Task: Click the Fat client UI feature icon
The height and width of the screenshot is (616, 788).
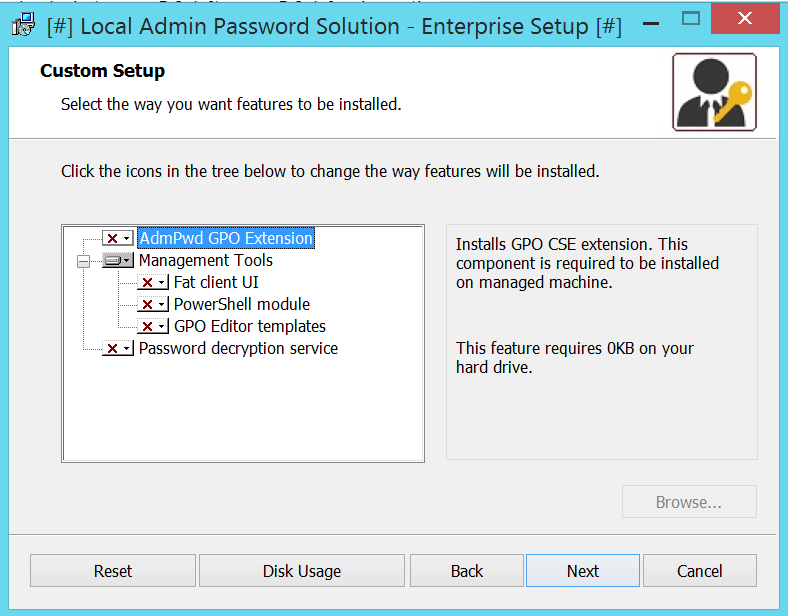Action: pyautogui.click(x=152, y=282)
